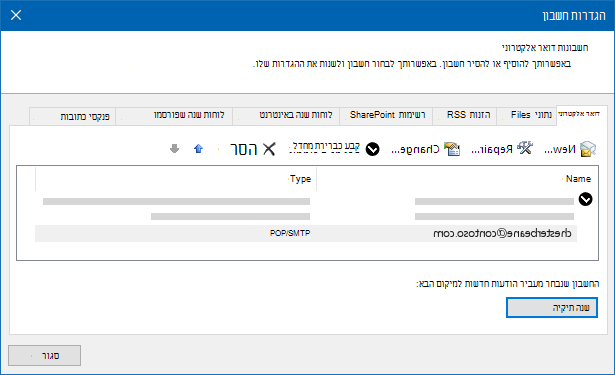Click the X remove icon
Viewport: 615px width, 375px height.
coord(269,149)
